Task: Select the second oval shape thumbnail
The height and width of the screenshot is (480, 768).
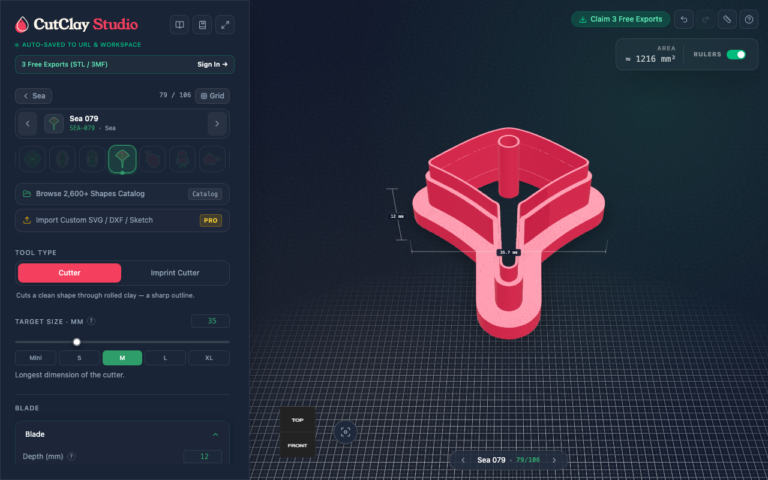Action: [x=62, y=159]
